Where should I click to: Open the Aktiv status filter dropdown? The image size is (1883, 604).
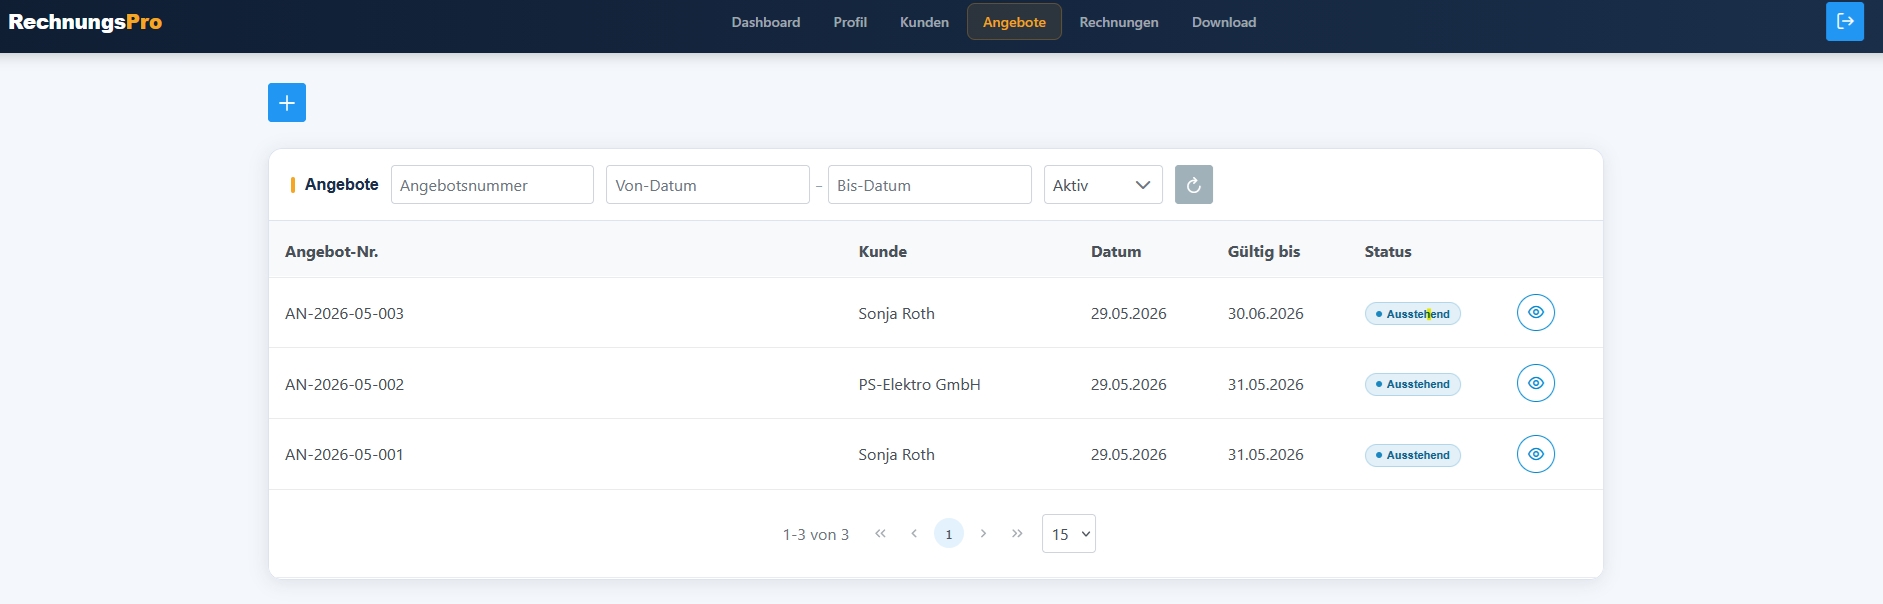tap(1103, 185)
